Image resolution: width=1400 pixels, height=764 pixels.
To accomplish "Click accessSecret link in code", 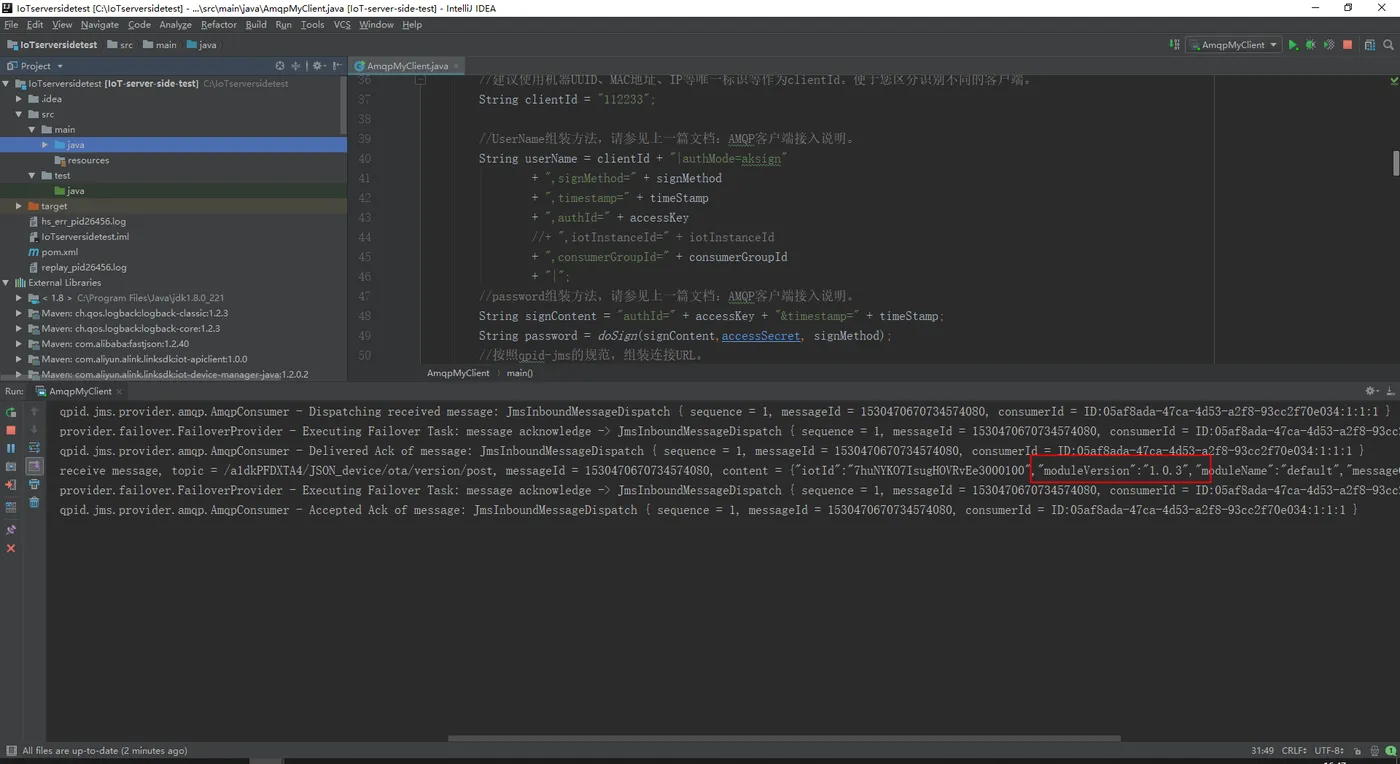I will [761, 336].
